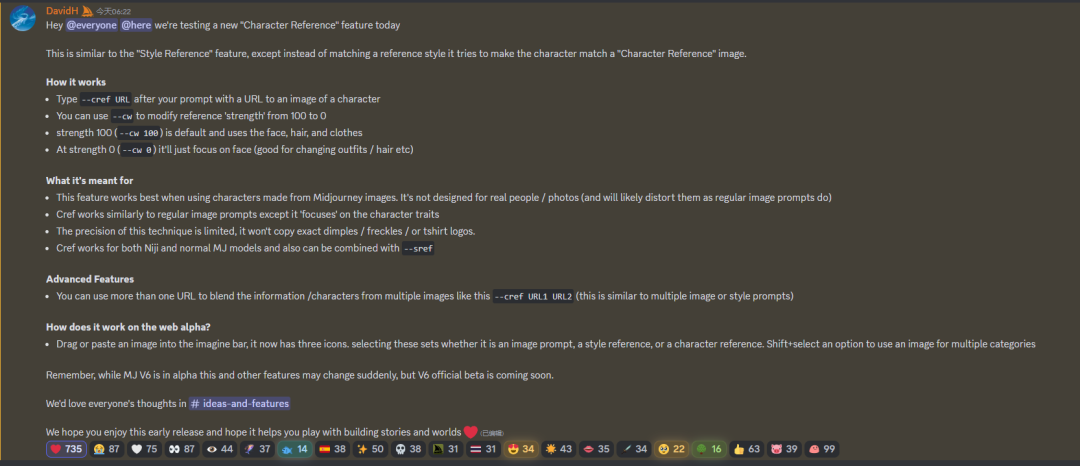
Task: Click the '--sref' code snippet
Action: coord(418,249)
